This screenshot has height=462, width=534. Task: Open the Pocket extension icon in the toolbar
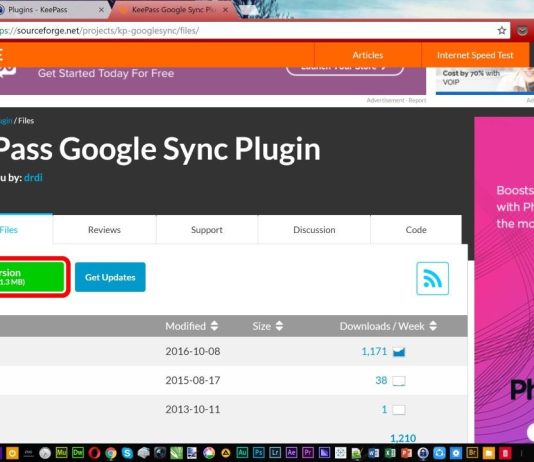pyautogui.click(x=522, y=31)
